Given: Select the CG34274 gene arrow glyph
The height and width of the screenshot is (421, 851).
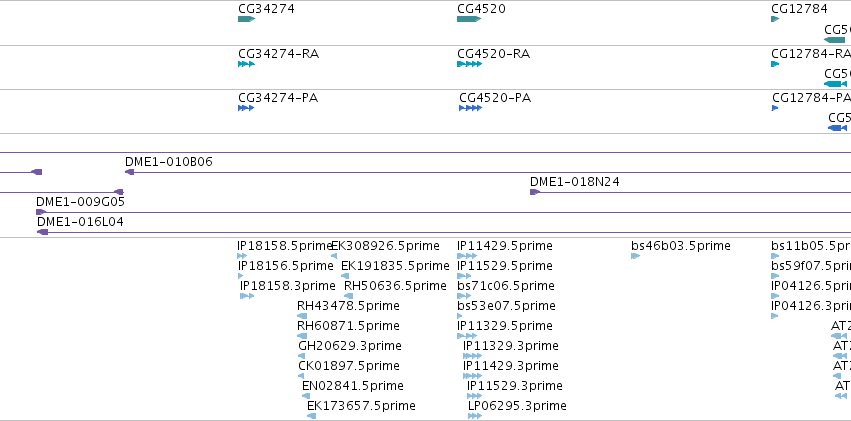Looking at the screenshot, I should 246,19.
